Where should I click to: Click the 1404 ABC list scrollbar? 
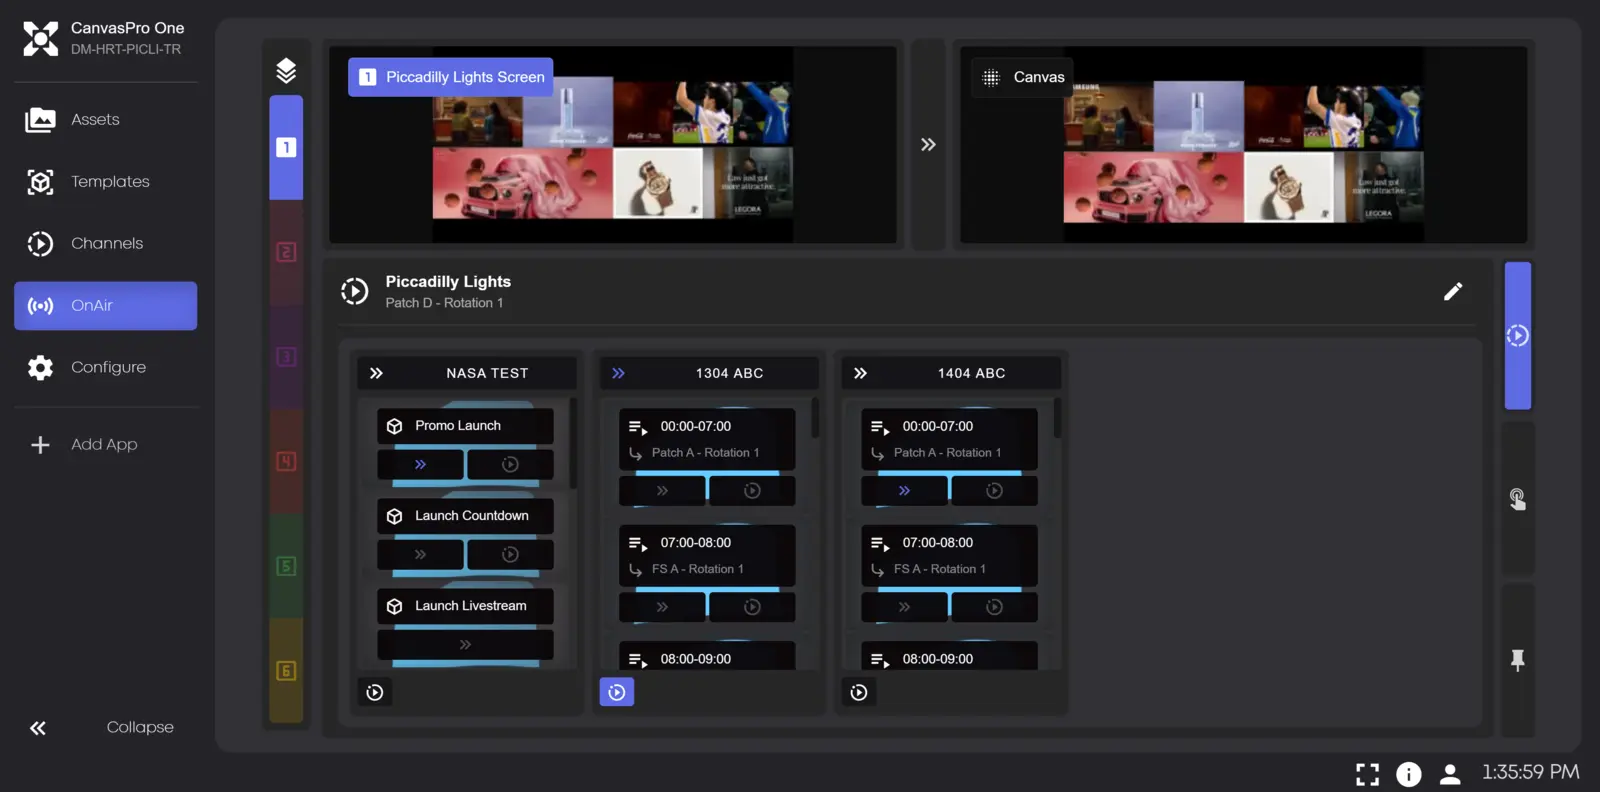point(1057,418)
